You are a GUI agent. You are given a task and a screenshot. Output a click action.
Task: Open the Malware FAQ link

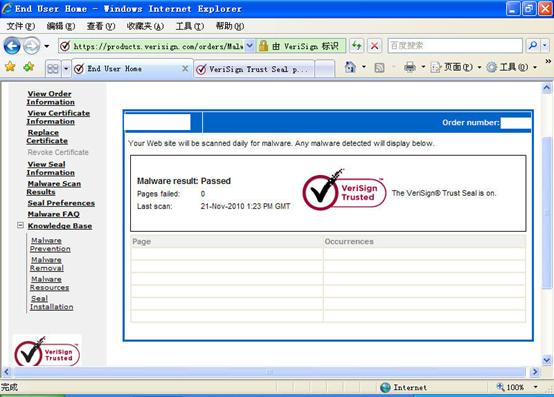click(x=54, y=214)
